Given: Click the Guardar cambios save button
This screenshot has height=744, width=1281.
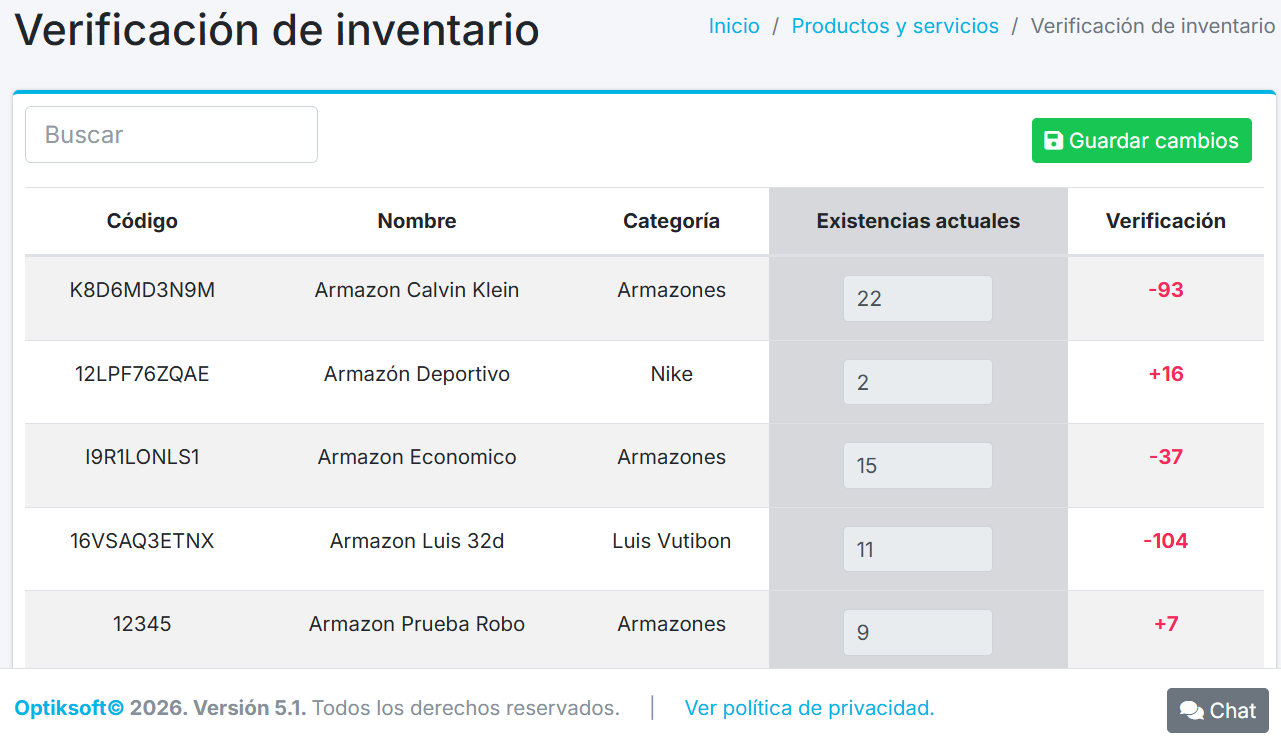Looking at the screenshot, I should point(1141,141).
